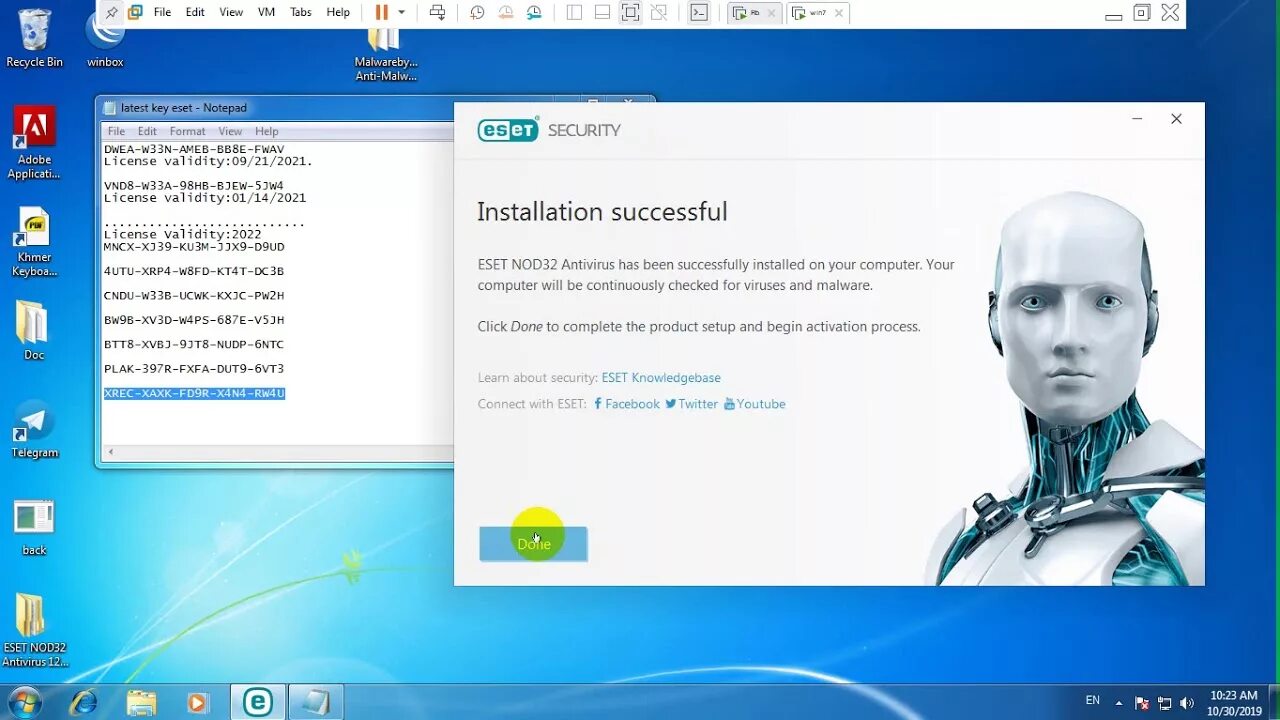This screenshot has width=1280, height=720.
Task: Open the VMware Help menu
Action: coord(338,12)
